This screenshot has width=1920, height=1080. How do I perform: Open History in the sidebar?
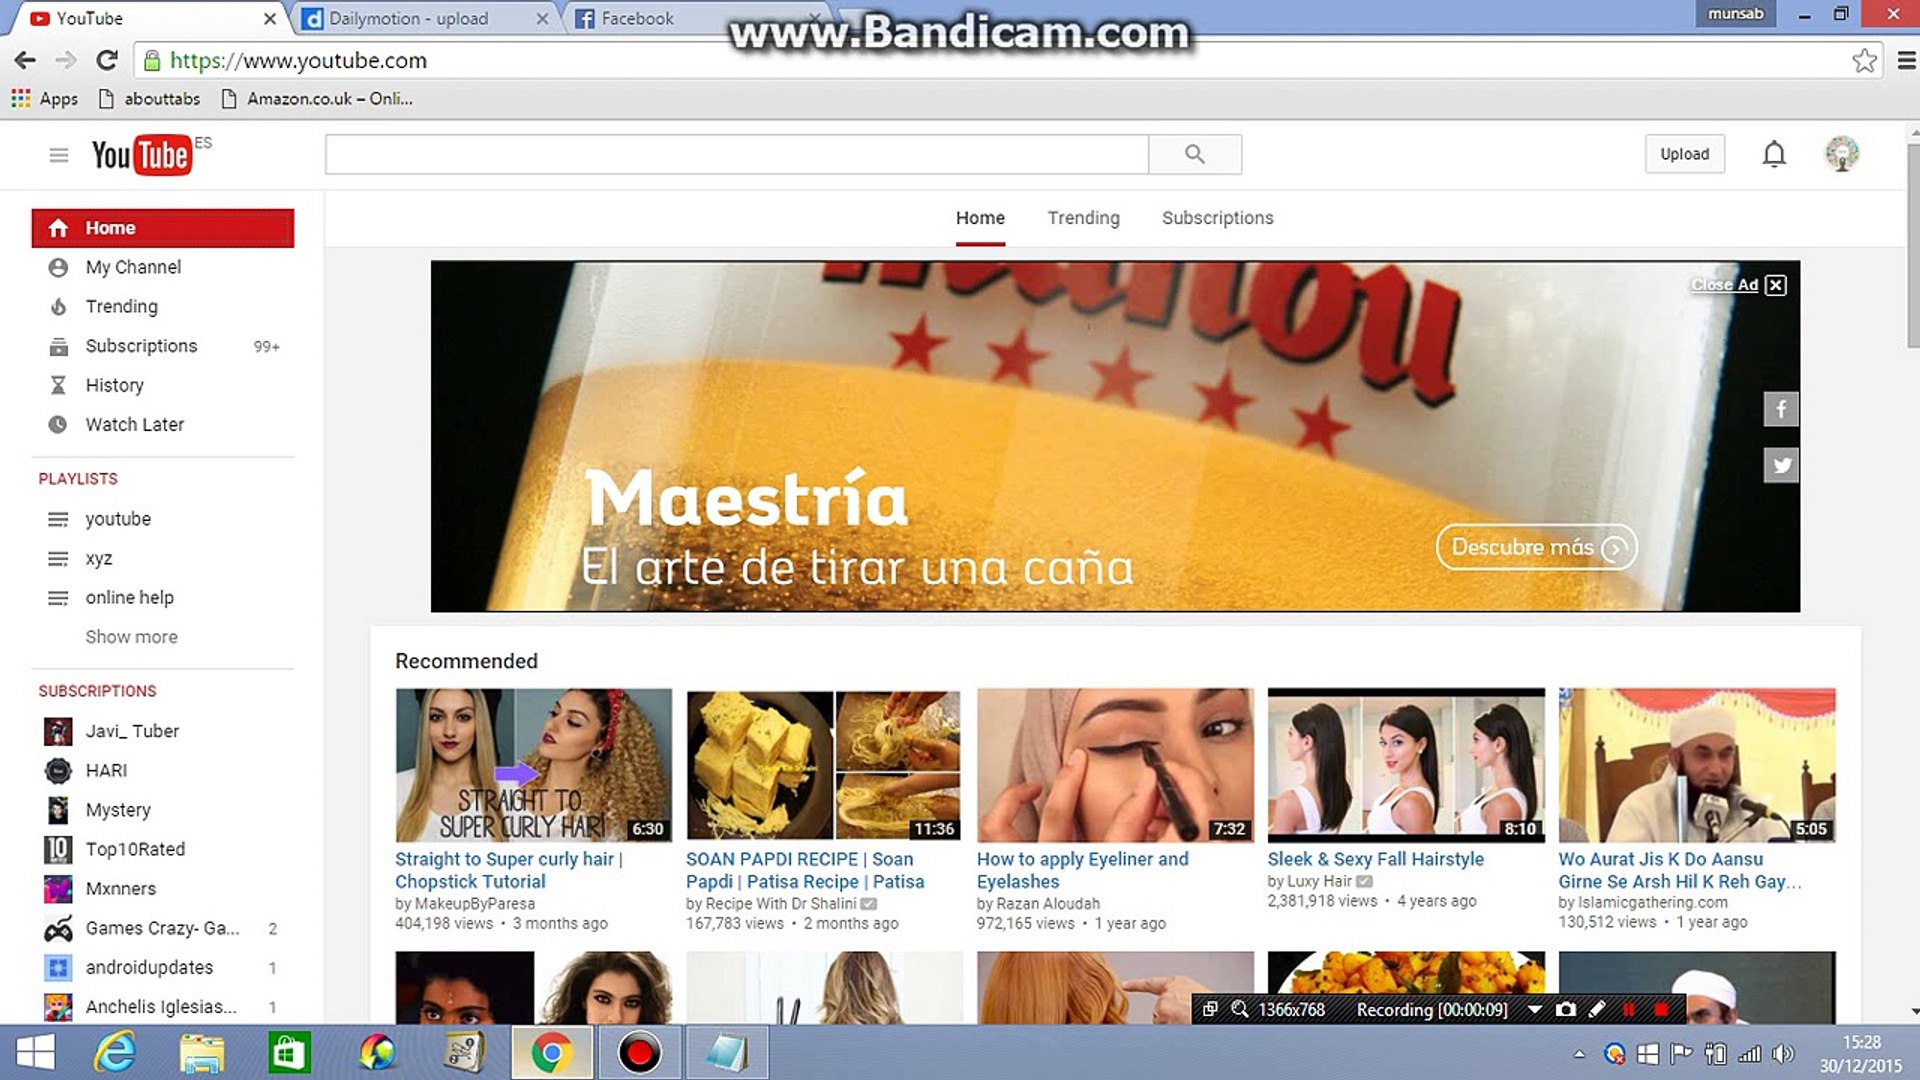point(114,385)
